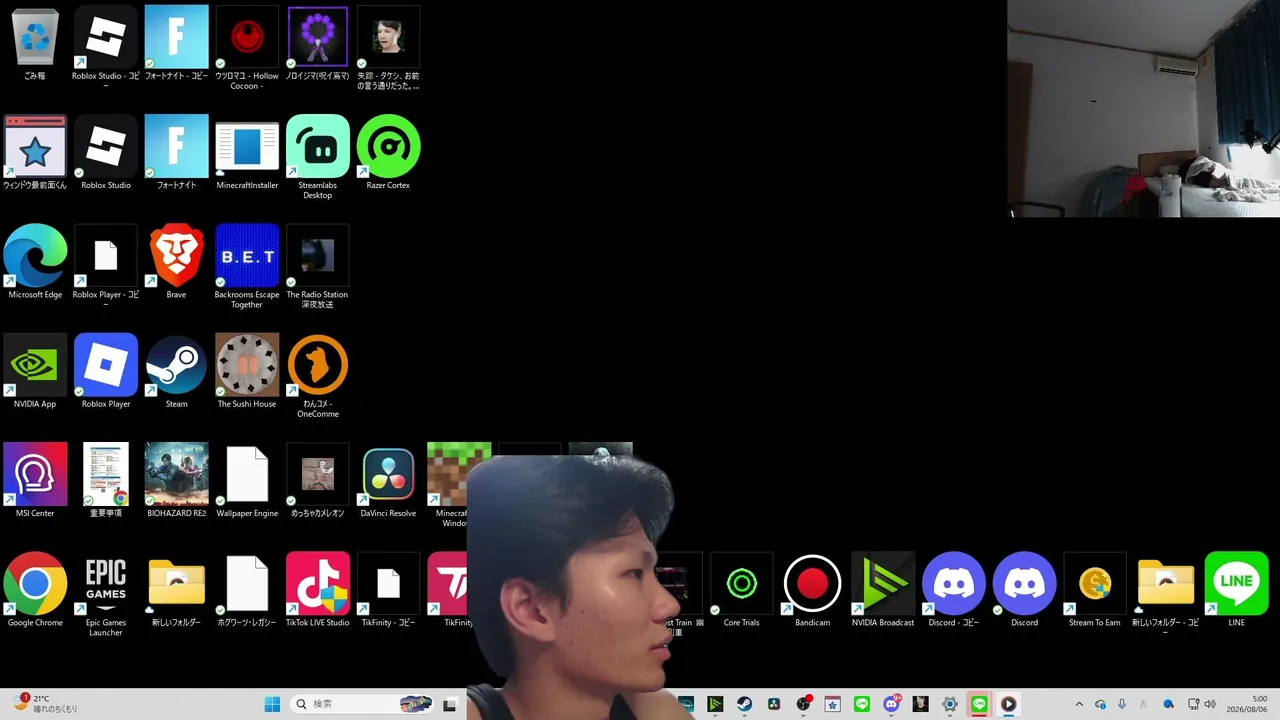Launch the blue Roblox Player shortcut
The image size is (1280, 720).
coord(105,371)
